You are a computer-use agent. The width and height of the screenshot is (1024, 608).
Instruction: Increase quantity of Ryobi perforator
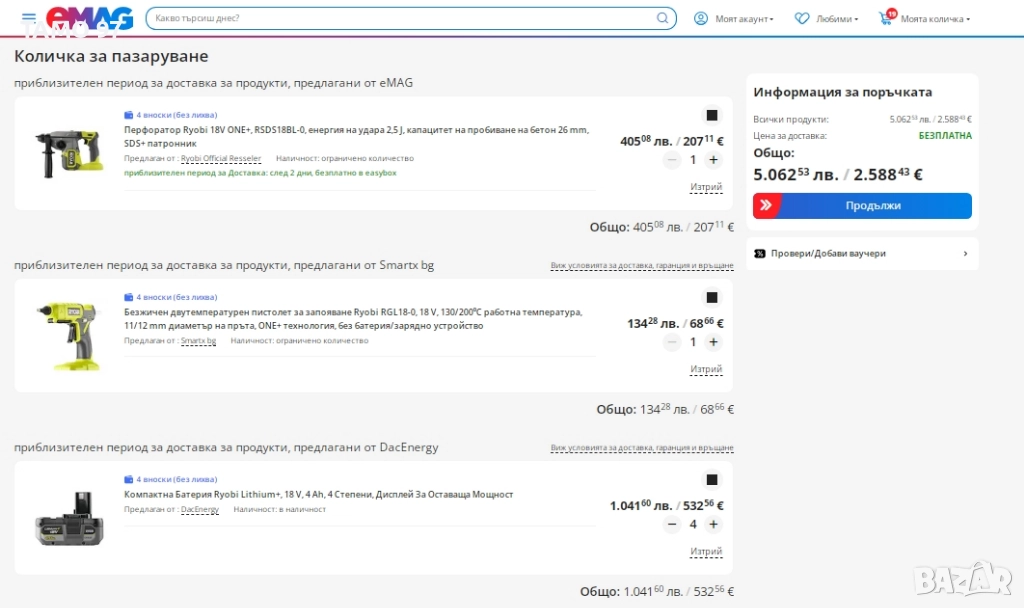(713, 160)
